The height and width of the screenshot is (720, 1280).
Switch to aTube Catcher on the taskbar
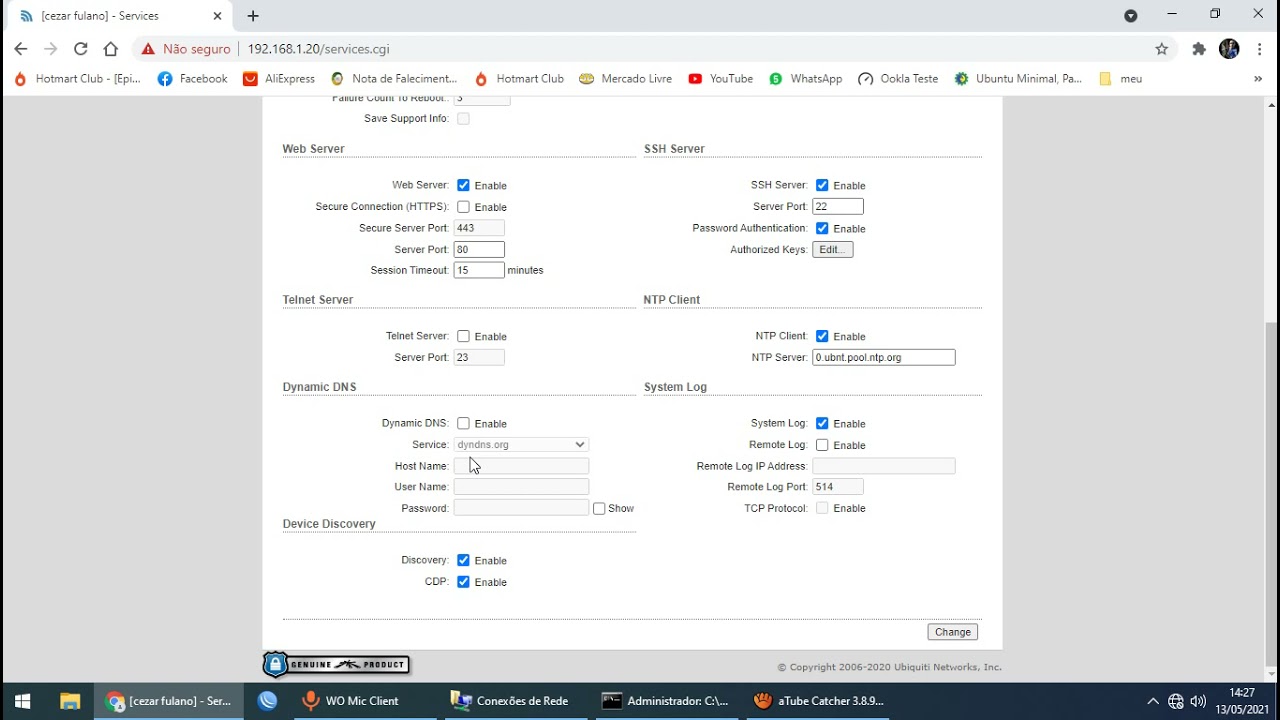(x=819, y=701)
